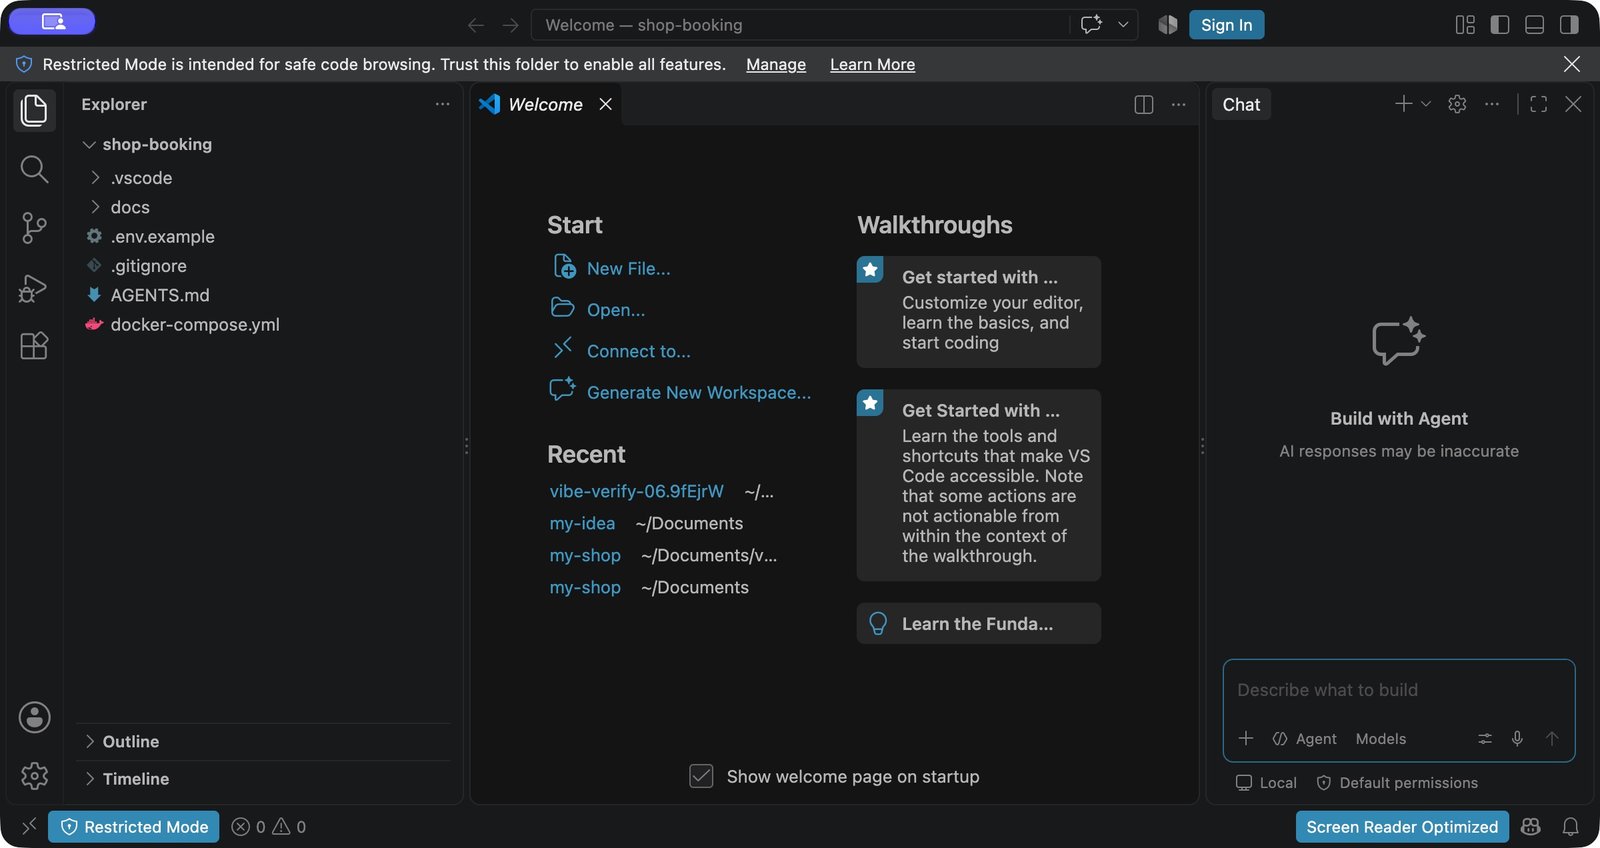The width and height of the screenshot is (1600, 848).
Task: Open new chat dropdown arrow
Action: click(x=1426, y=104)
